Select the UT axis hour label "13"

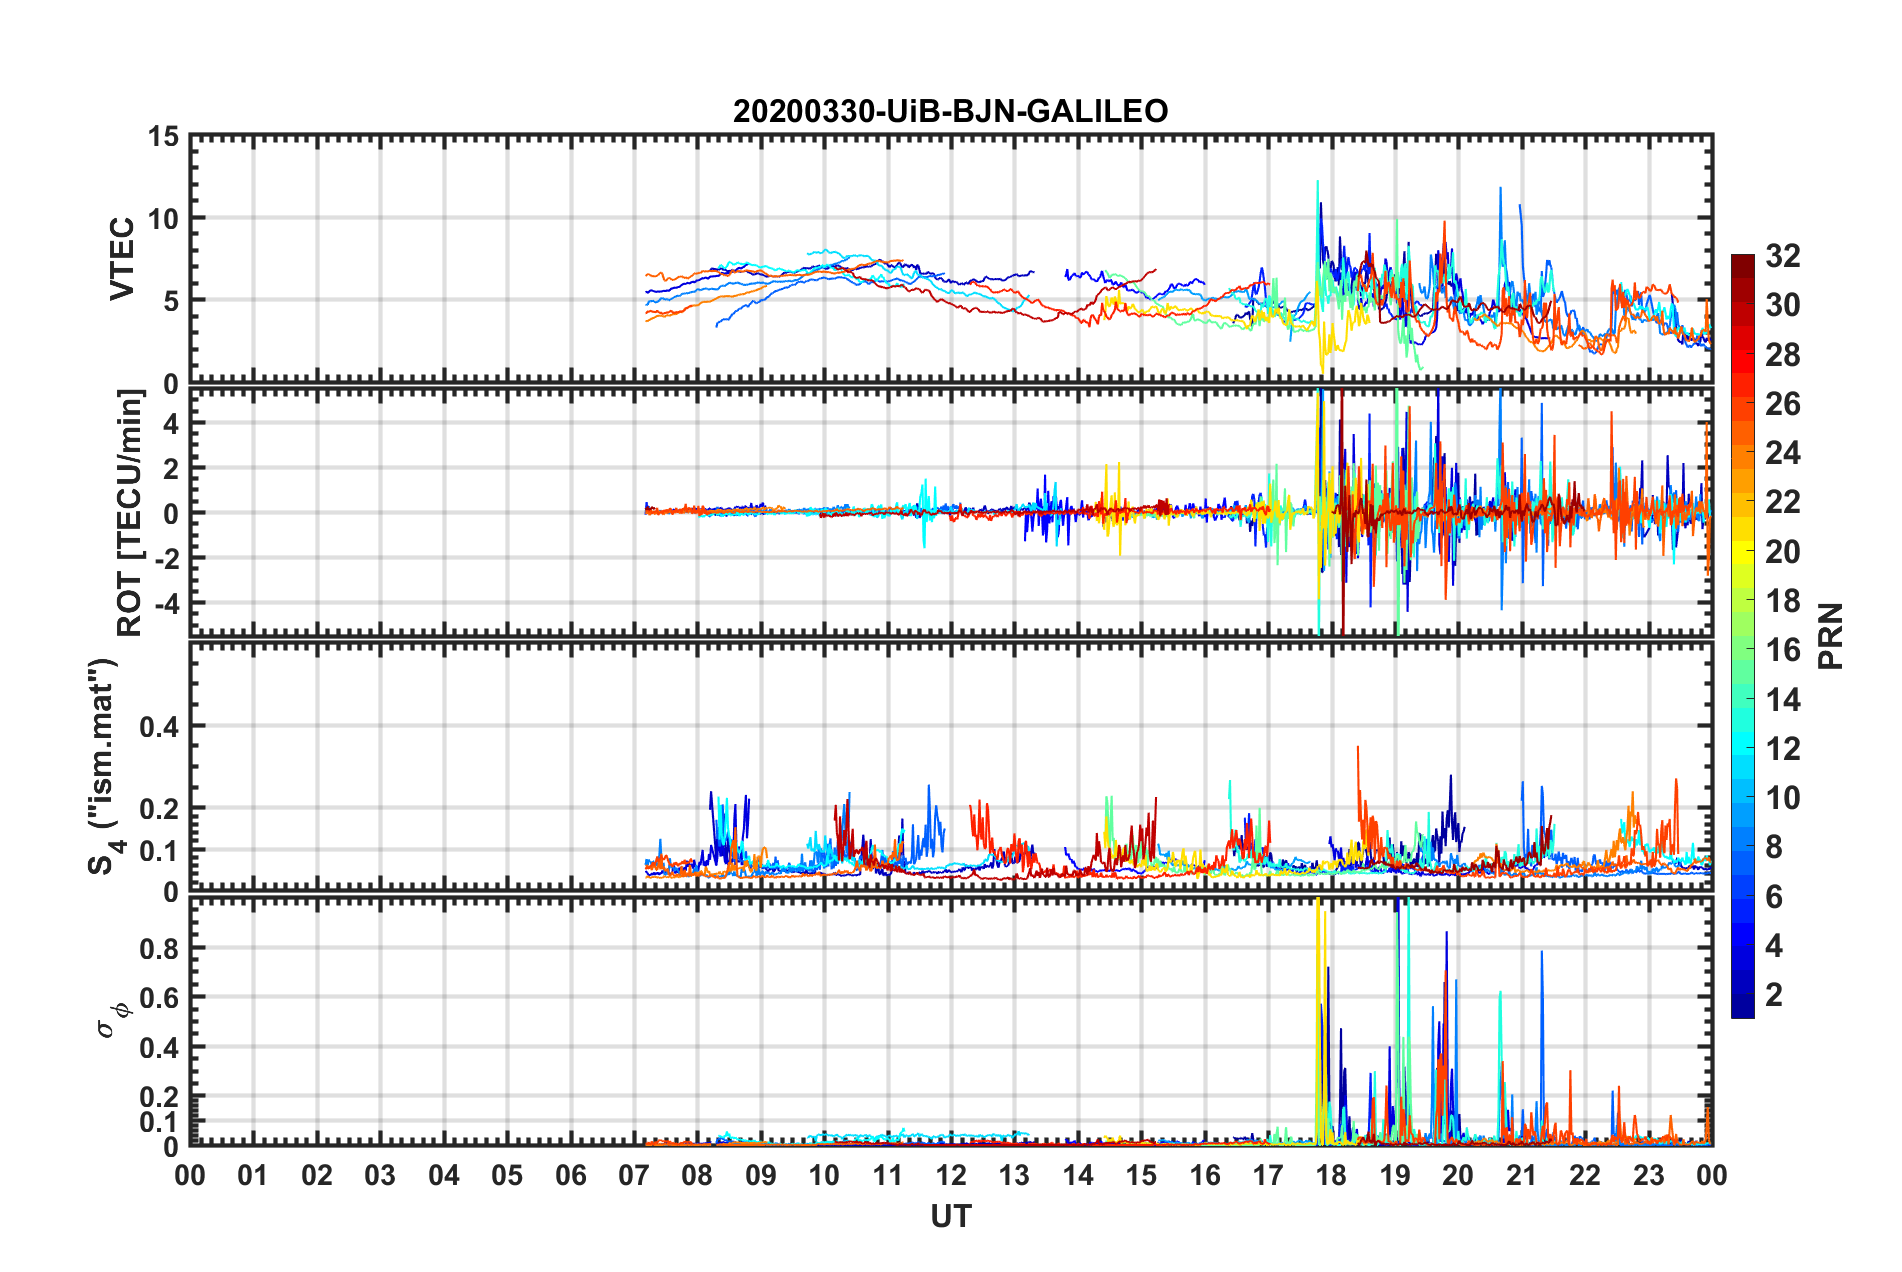coord(1014,1175)
